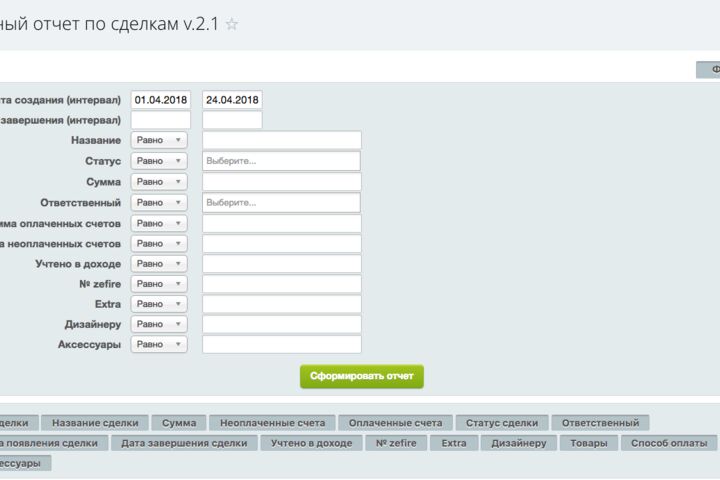The image size is (720, 480).
Task: Open the оплаченных счетов condition dropdown
Action: (159, 224)
